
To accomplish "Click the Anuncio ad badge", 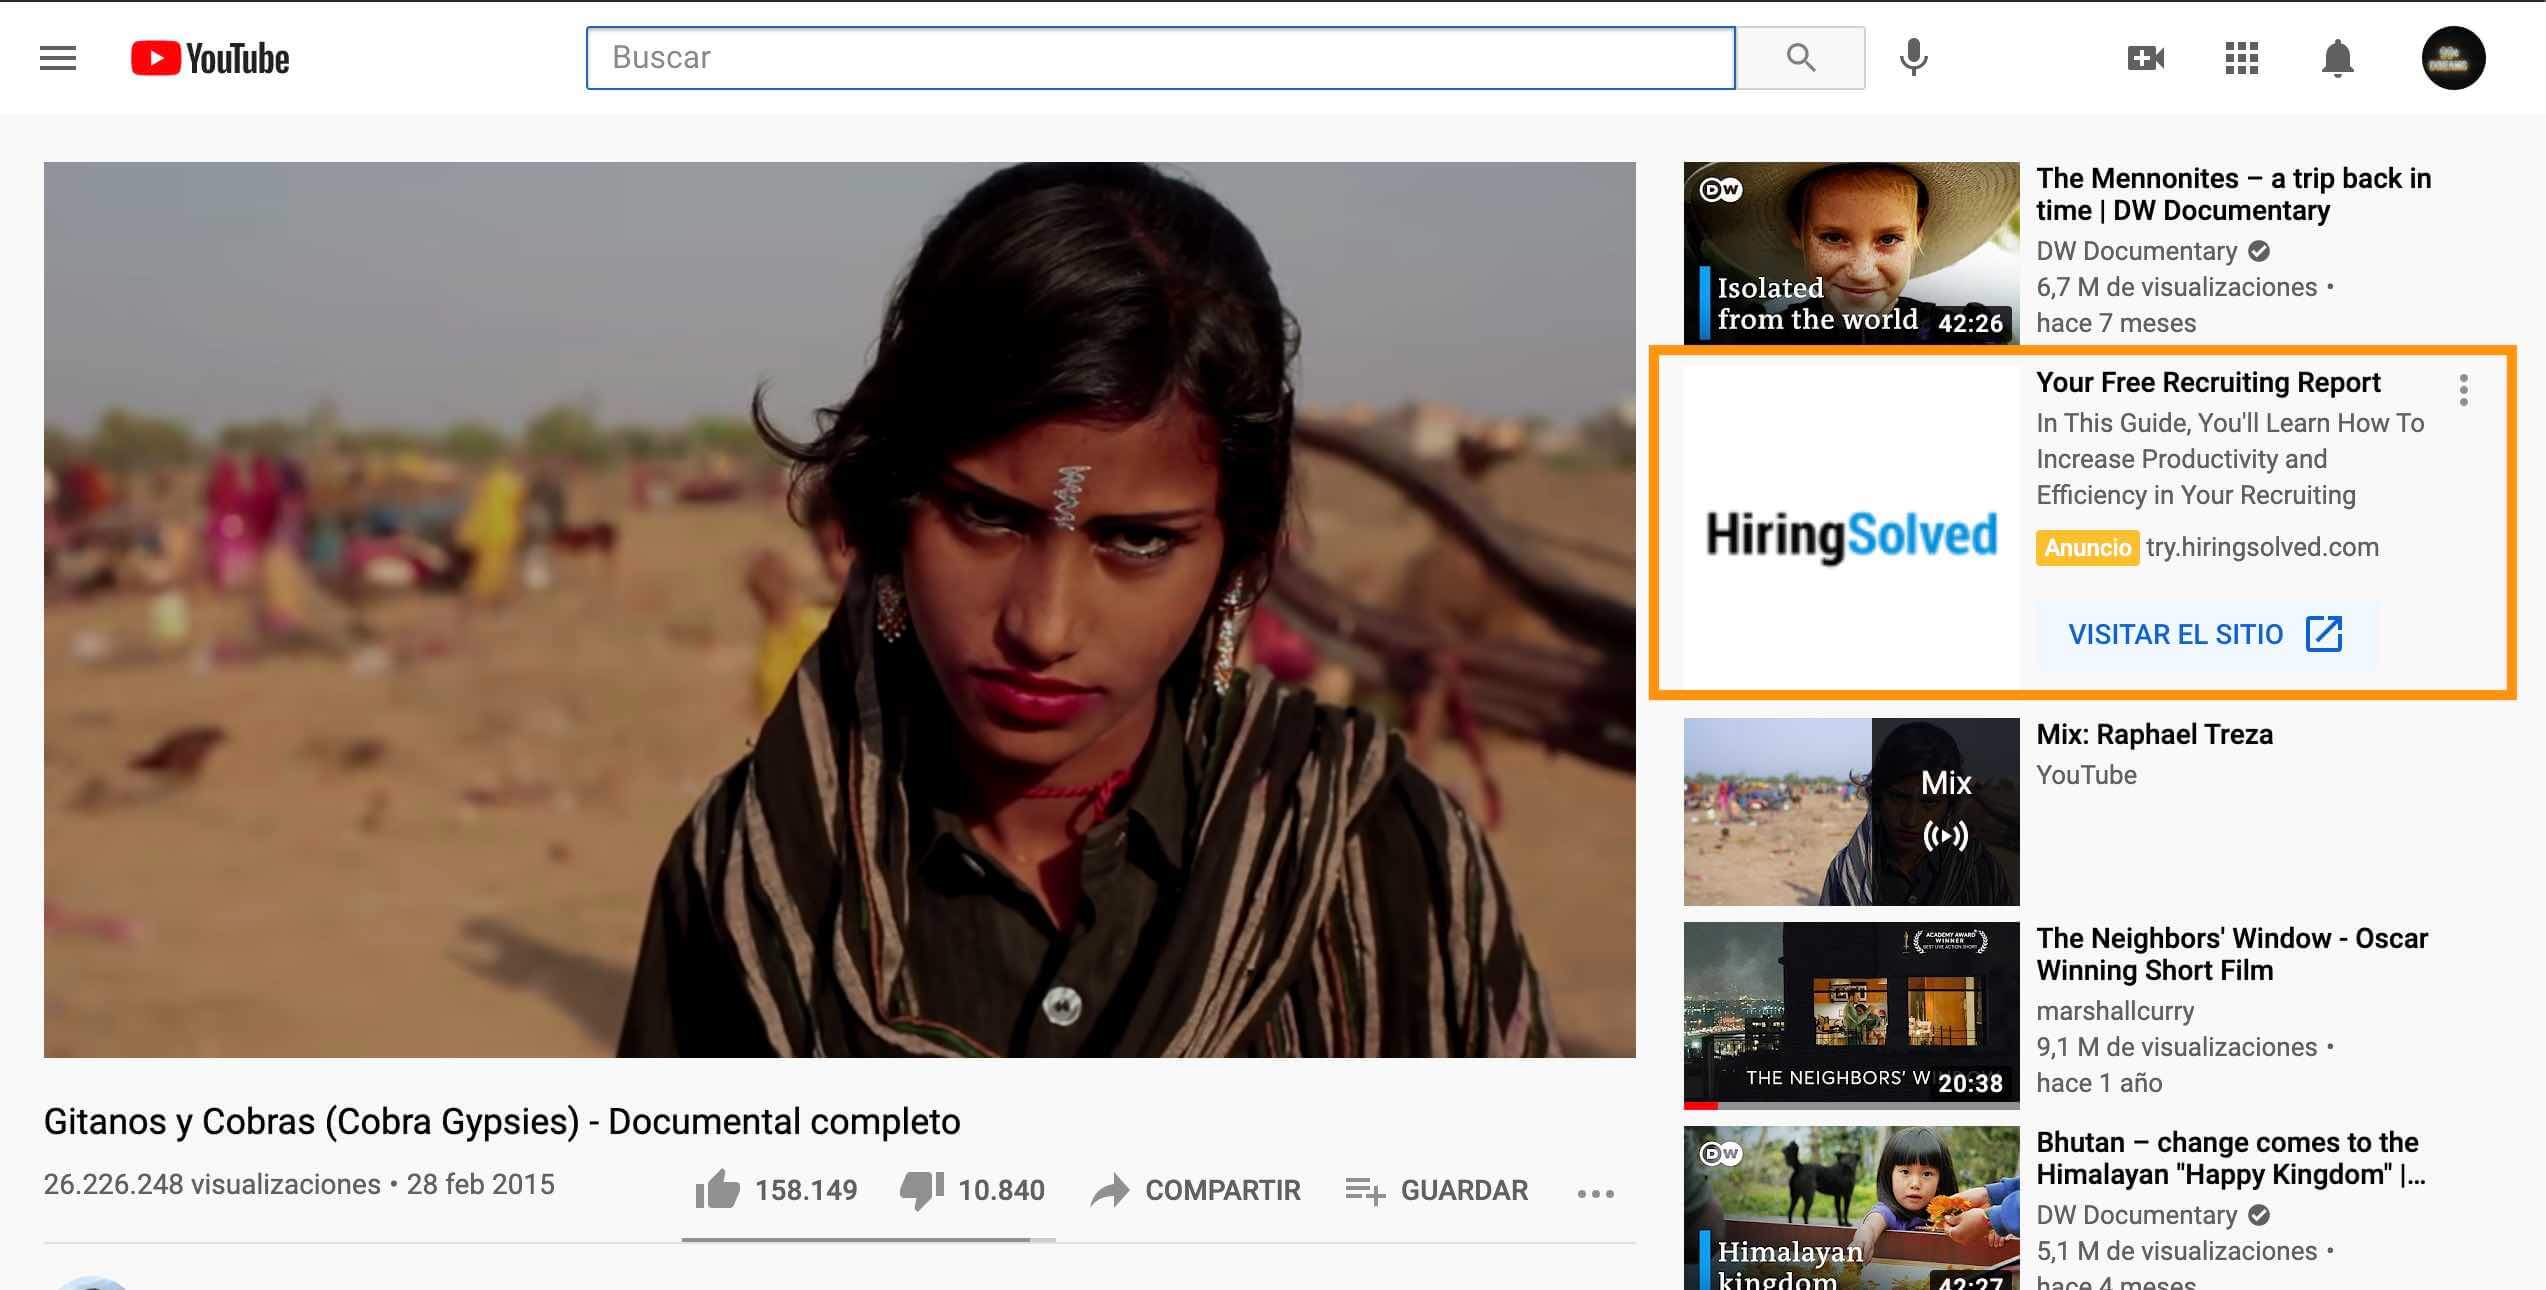I will 2088,548.
